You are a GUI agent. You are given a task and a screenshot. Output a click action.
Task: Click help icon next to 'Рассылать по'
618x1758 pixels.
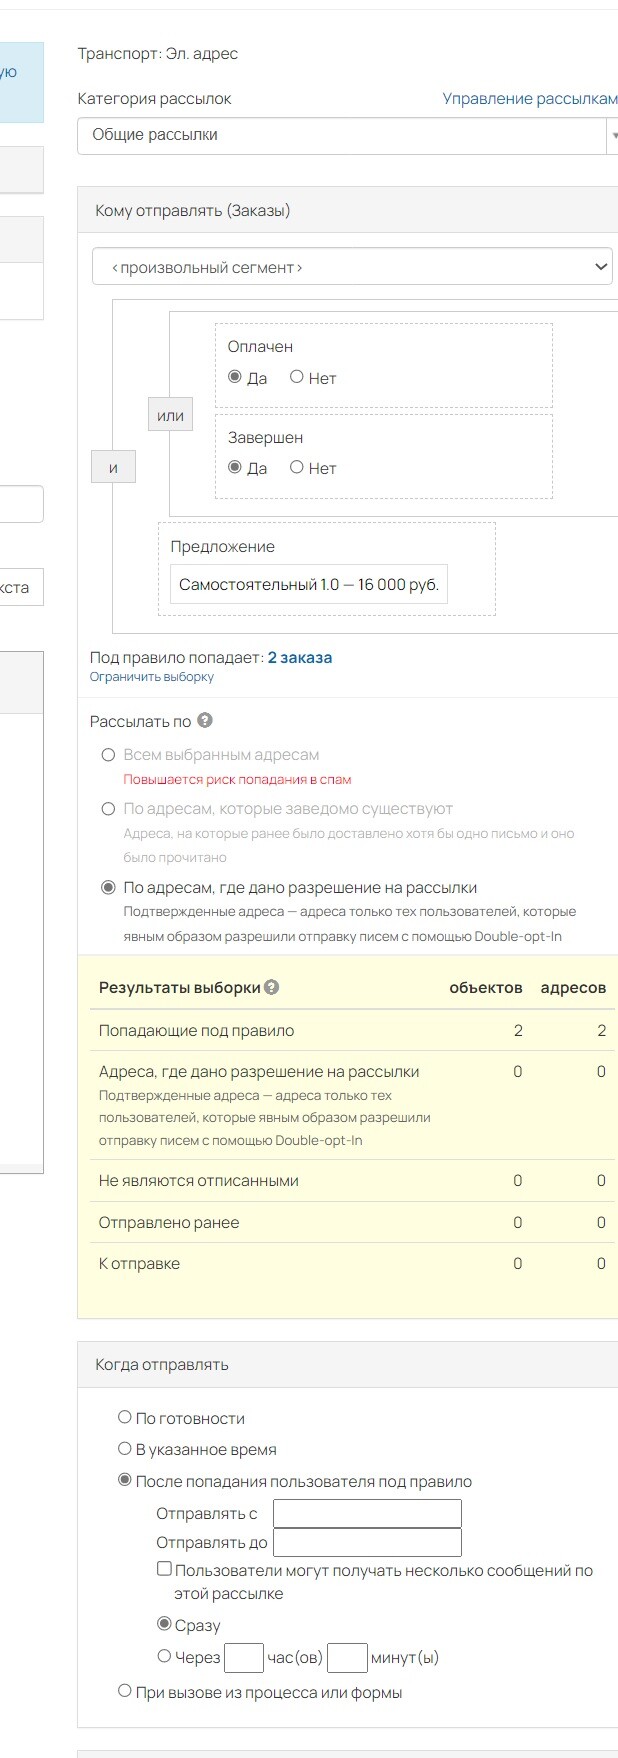(x=205, y=721)
